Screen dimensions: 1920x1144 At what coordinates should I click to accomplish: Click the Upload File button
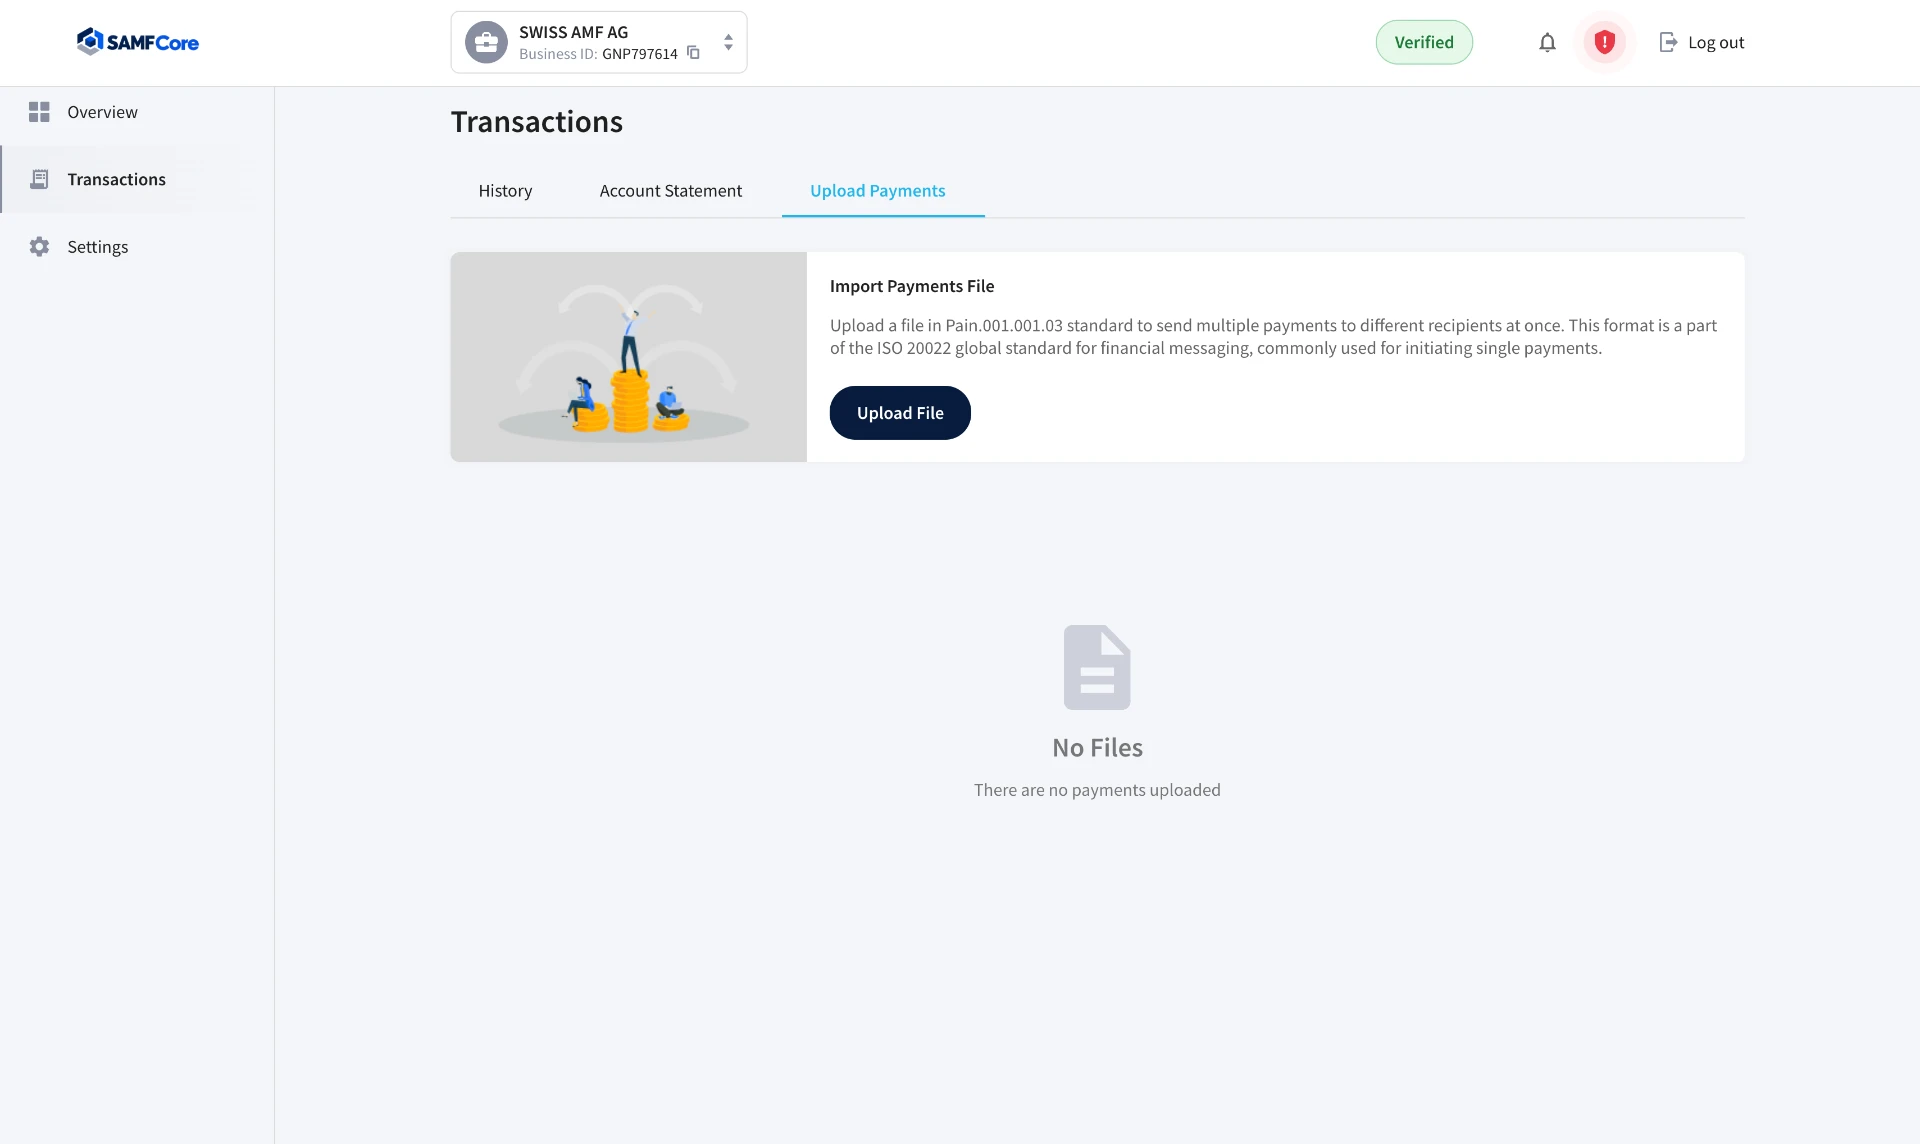pos(900,413)
